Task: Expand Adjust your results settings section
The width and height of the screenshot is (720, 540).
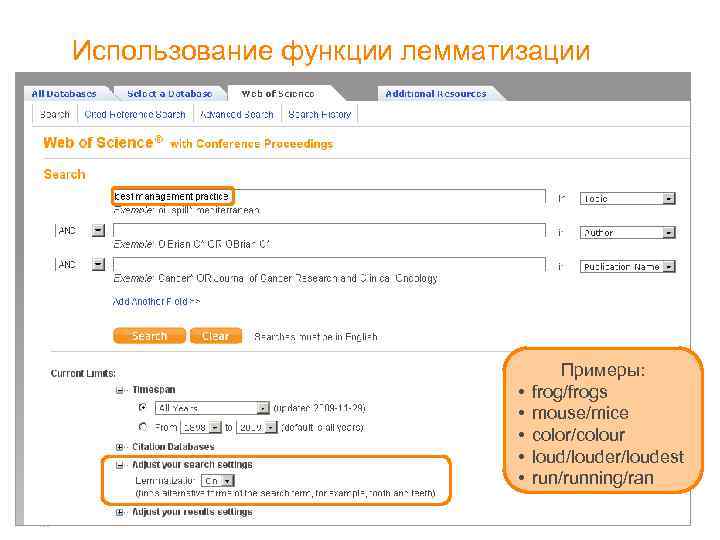Action: coord(120,512)
